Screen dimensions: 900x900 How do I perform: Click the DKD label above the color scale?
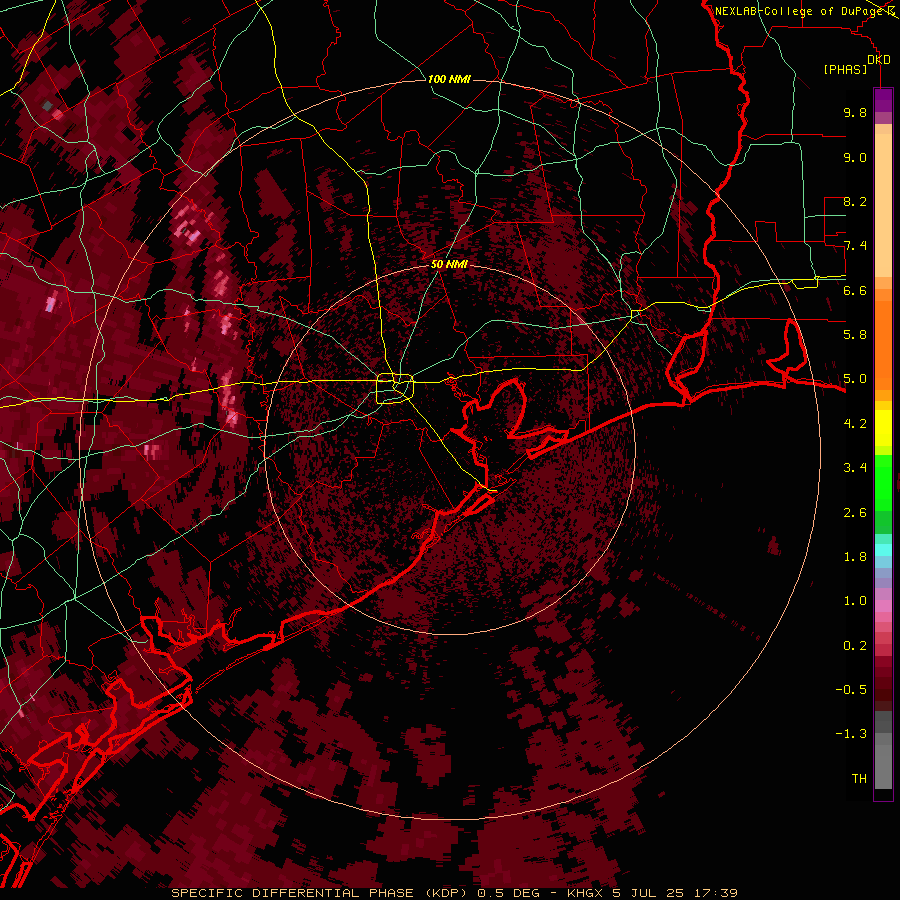click(878, 60)
